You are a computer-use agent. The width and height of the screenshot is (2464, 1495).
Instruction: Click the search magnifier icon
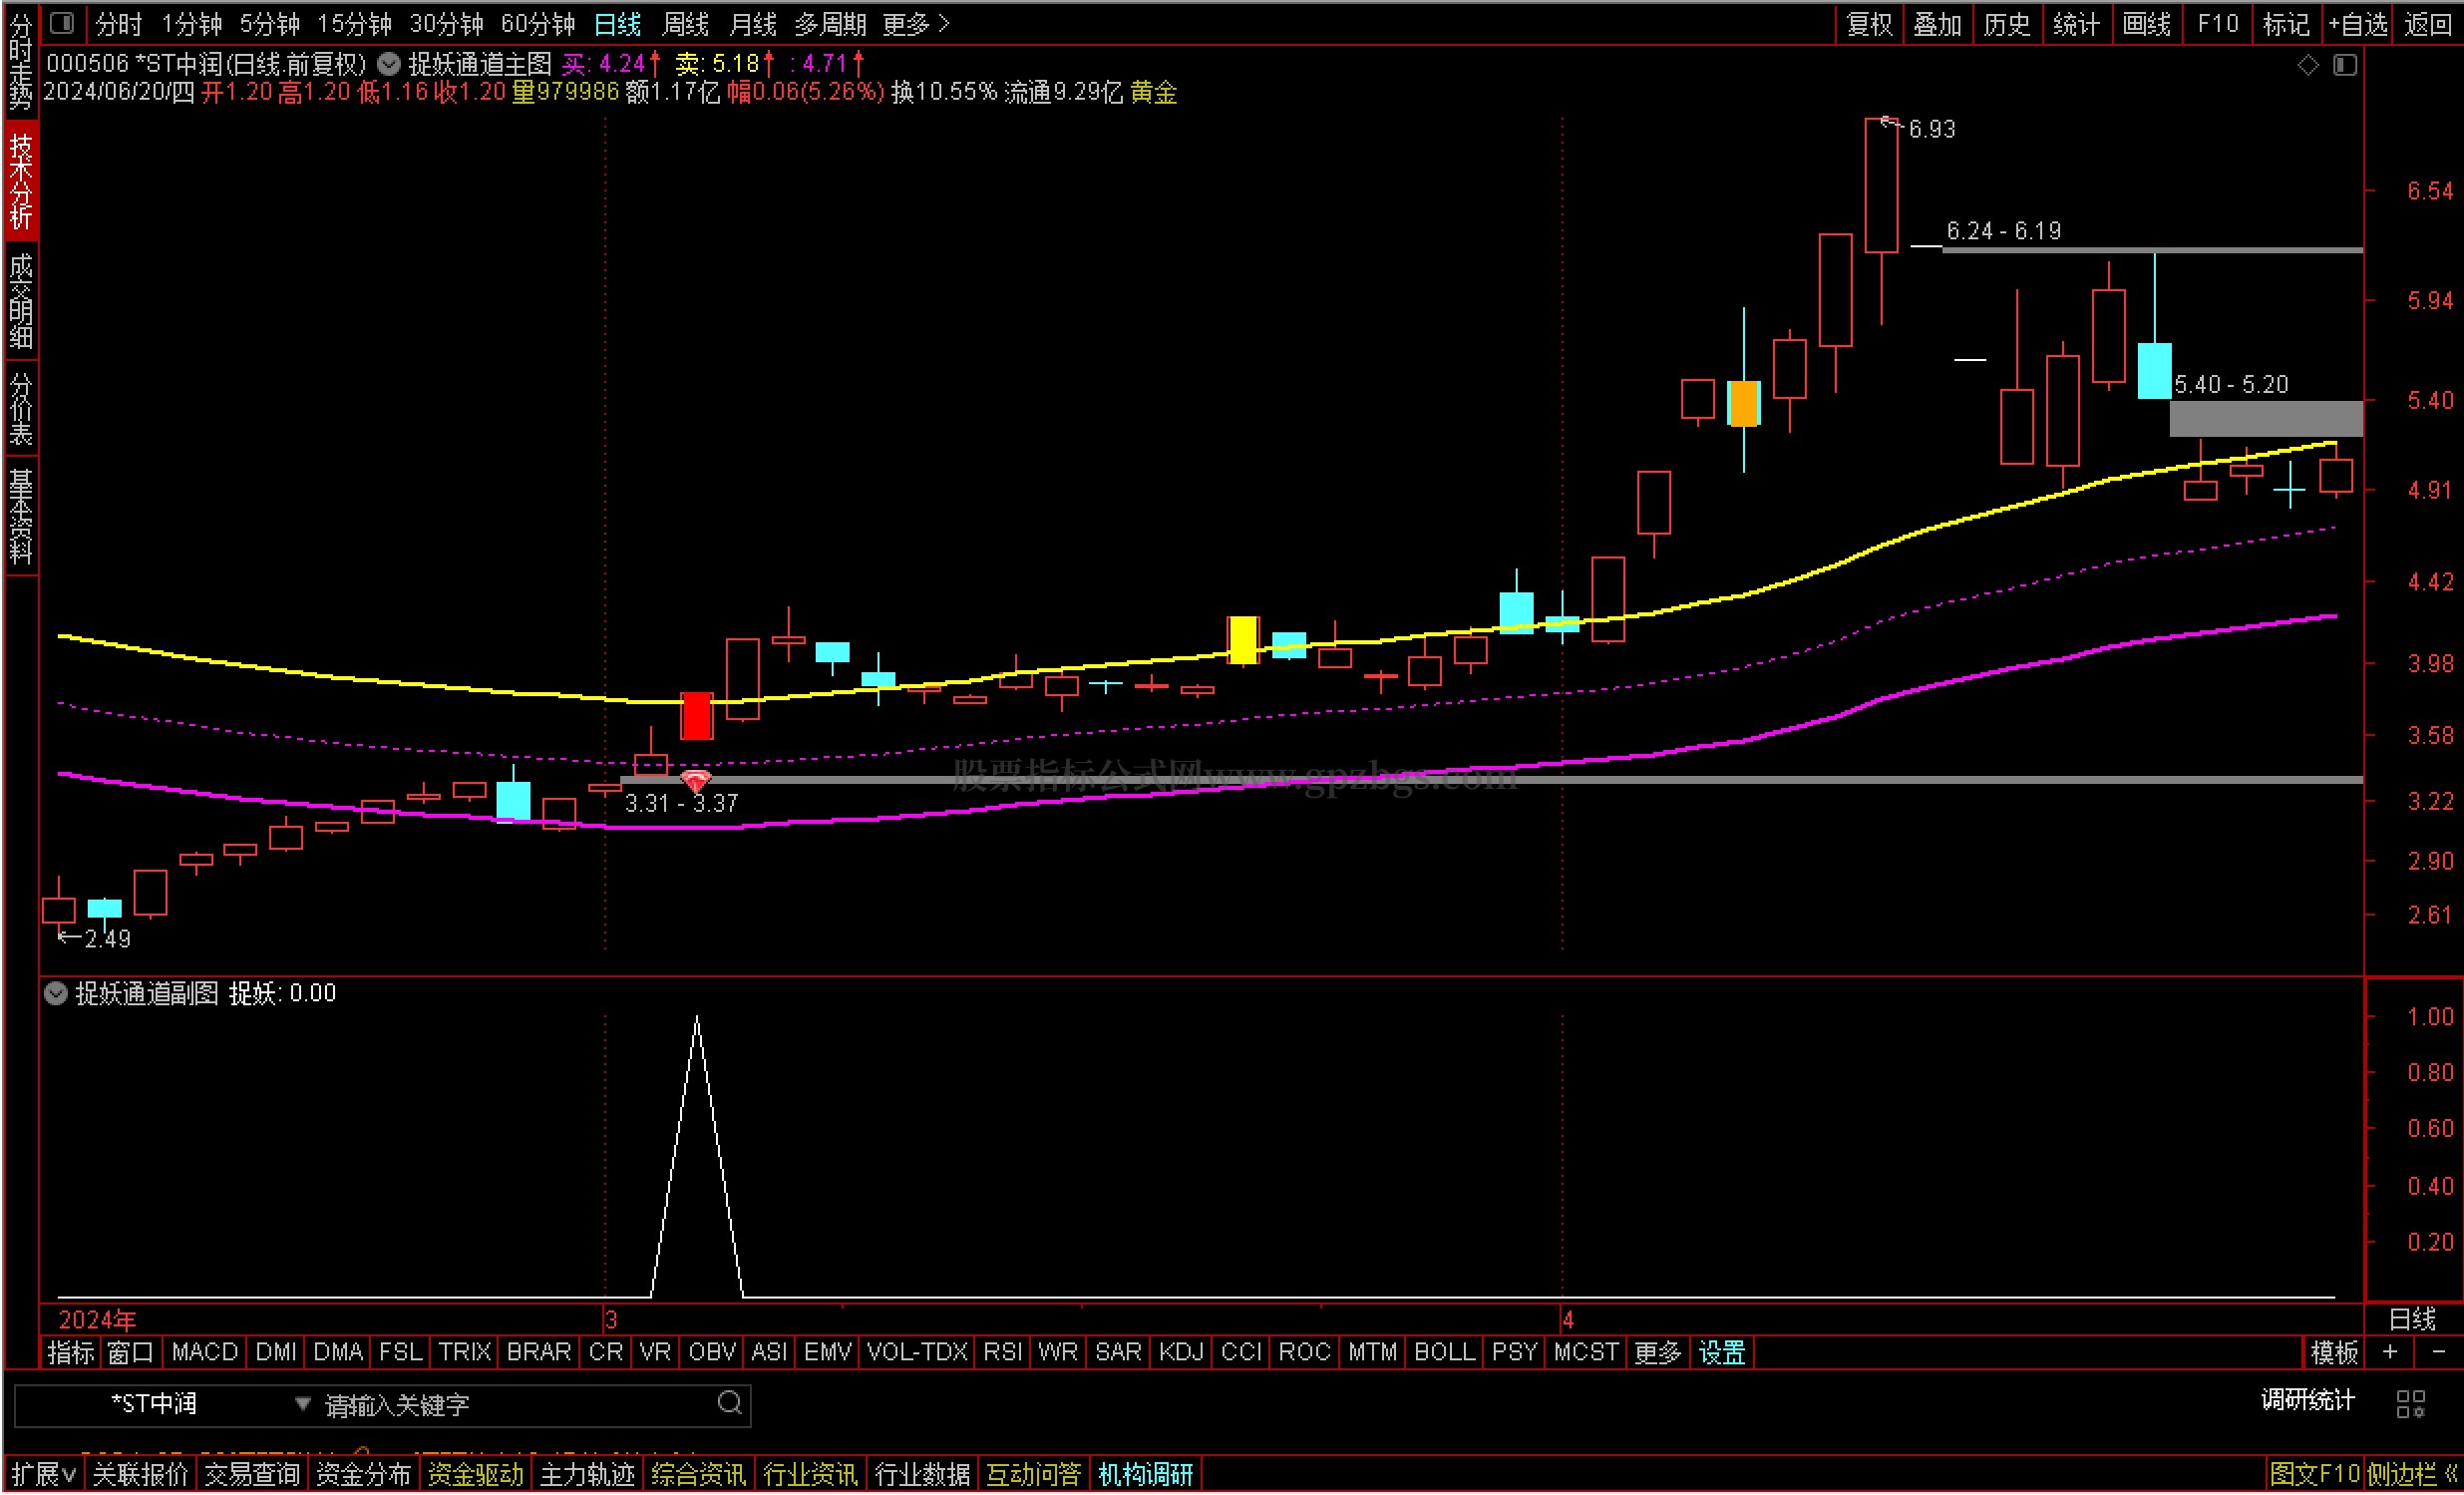click(x=730, y=1403)
